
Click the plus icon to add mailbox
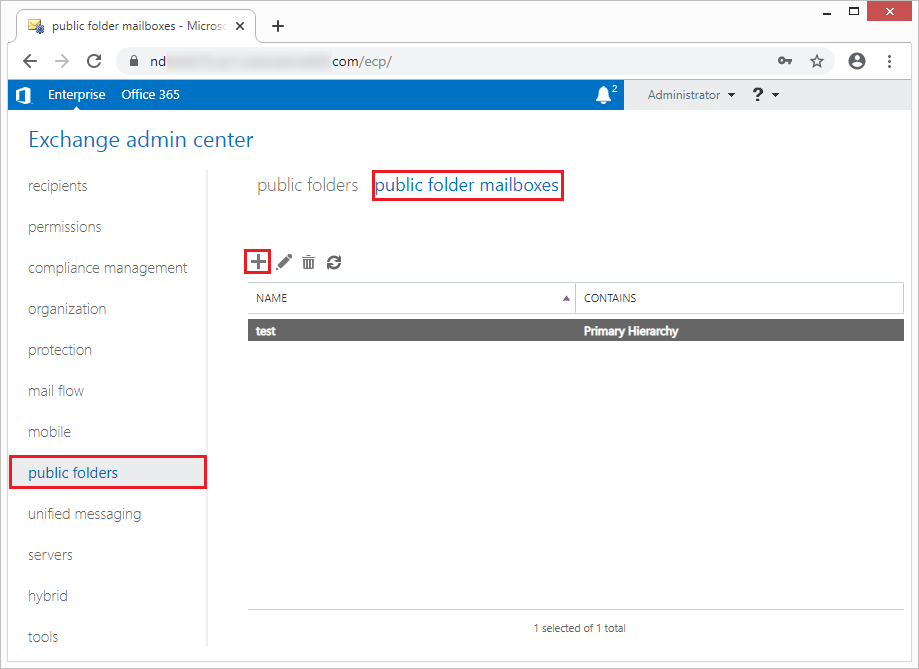258,262
